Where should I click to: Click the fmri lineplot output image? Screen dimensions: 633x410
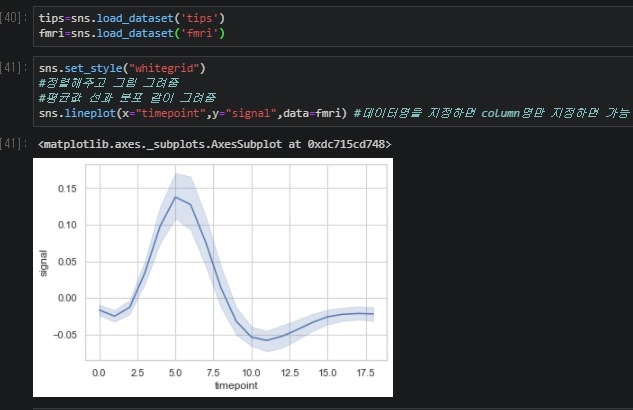click(213, 277)
